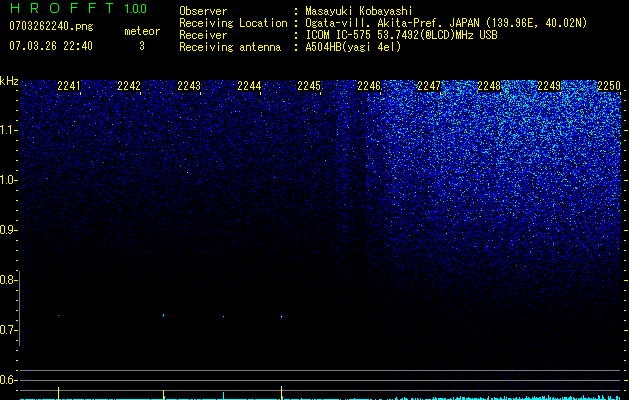This screenshot has height=400, width=629.
Task: Click the meteor echo dot under 2241
Action: (59, 315)
